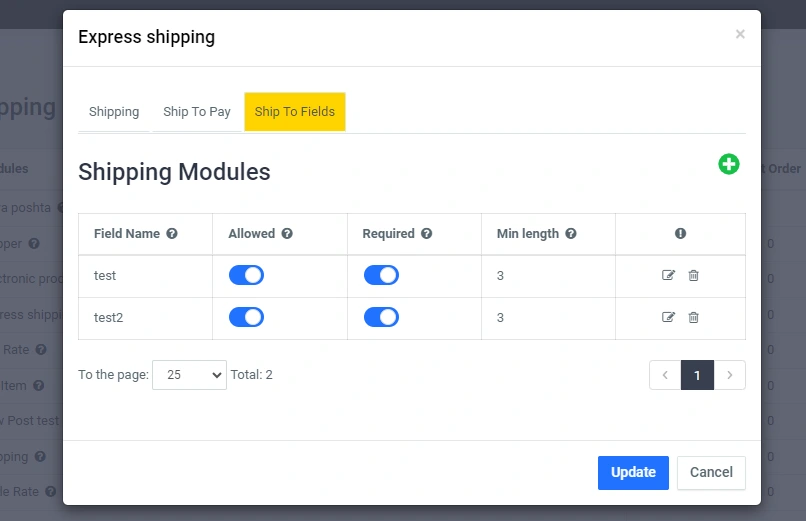This screenshot has height=521, width=806.
Task: Click the Required column help icon
Action: tap(427, 234)
